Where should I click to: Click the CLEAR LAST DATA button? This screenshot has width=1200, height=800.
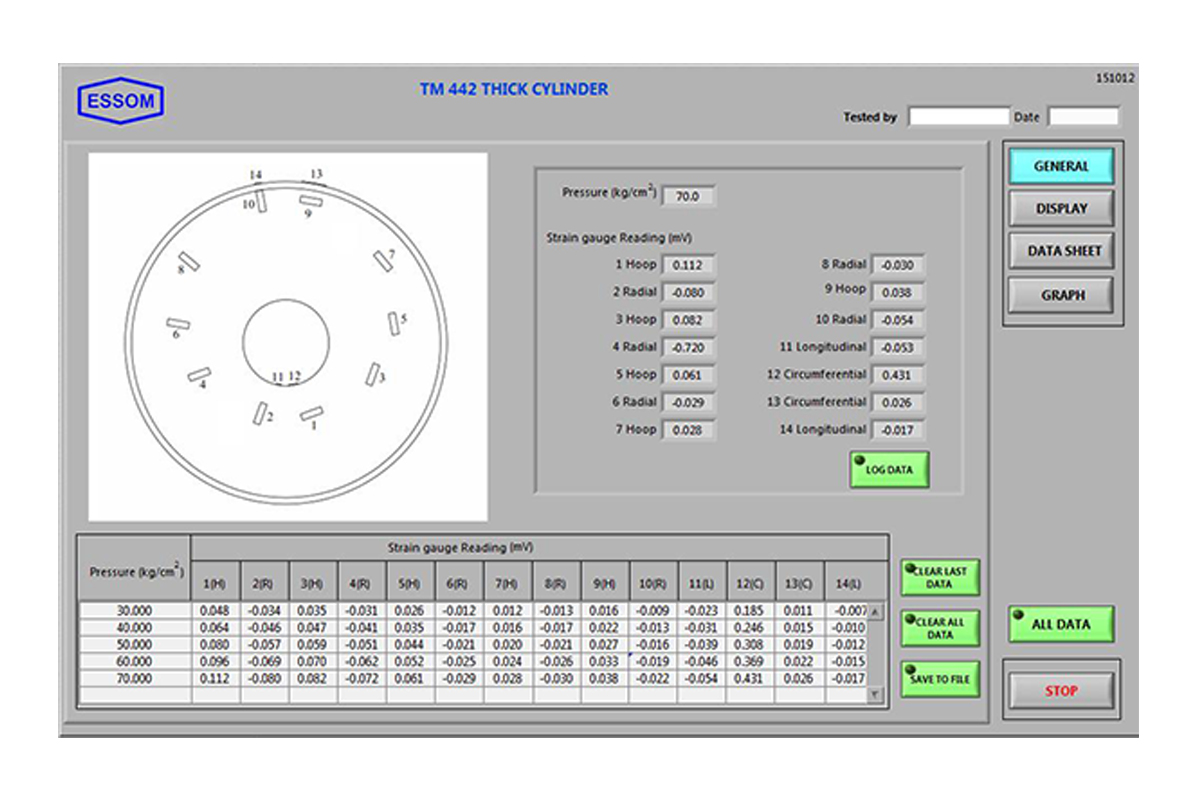tap(940, 577)
